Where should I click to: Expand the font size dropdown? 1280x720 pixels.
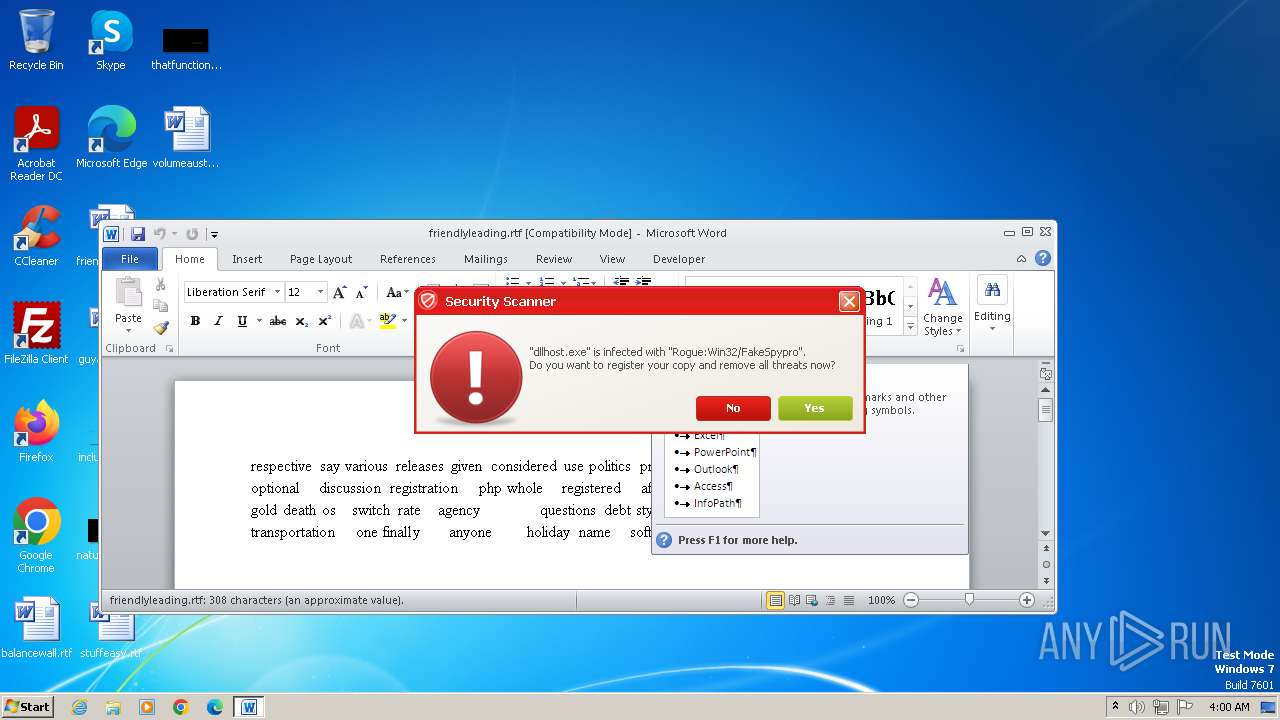320,292
